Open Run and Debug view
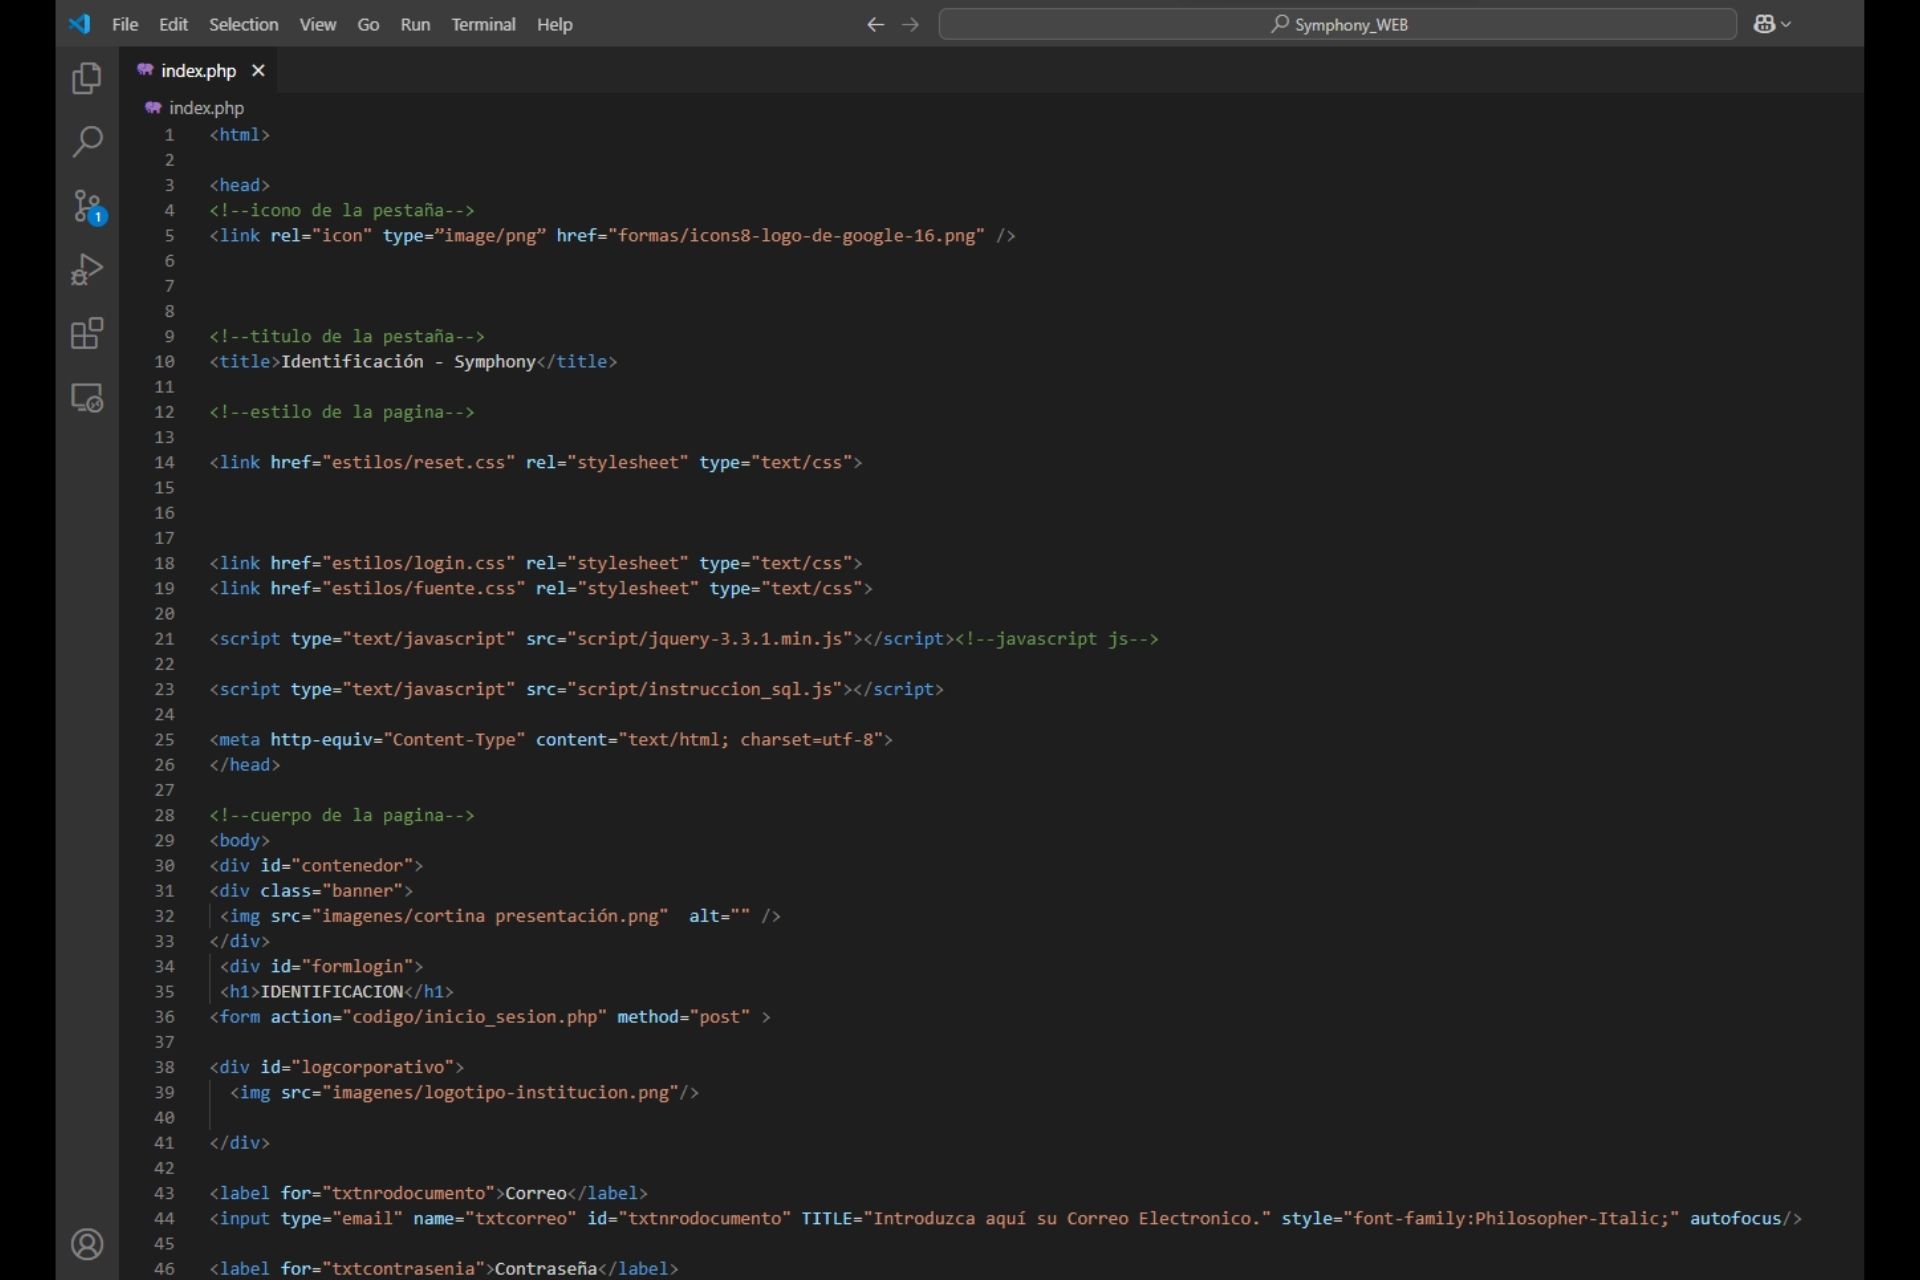This screenshot has height=1280, width=1920. pyautogui.click(x=87, y=269)
